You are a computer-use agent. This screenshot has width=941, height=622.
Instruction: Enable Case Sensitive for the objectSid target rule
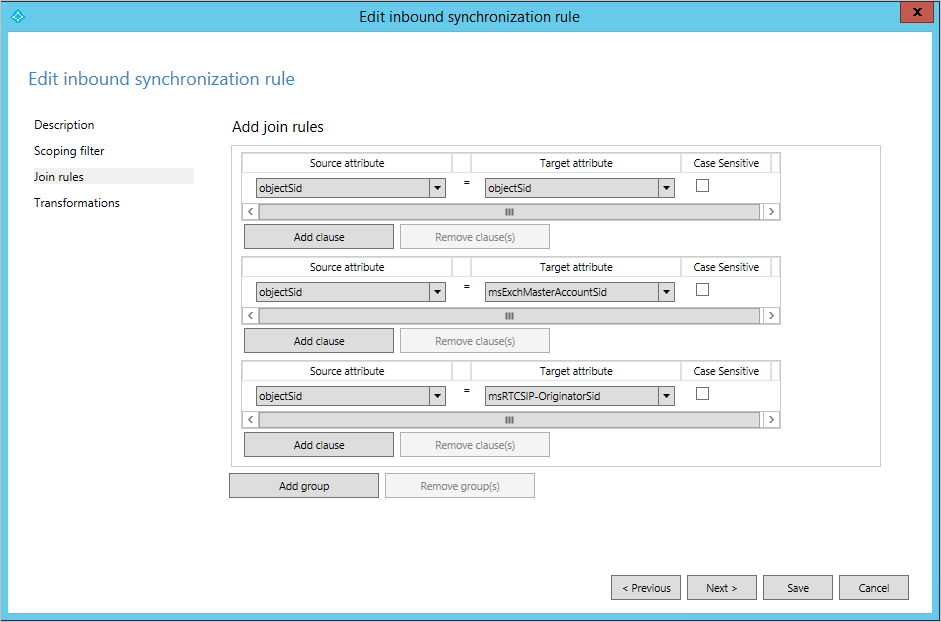(x=702, y=186)
